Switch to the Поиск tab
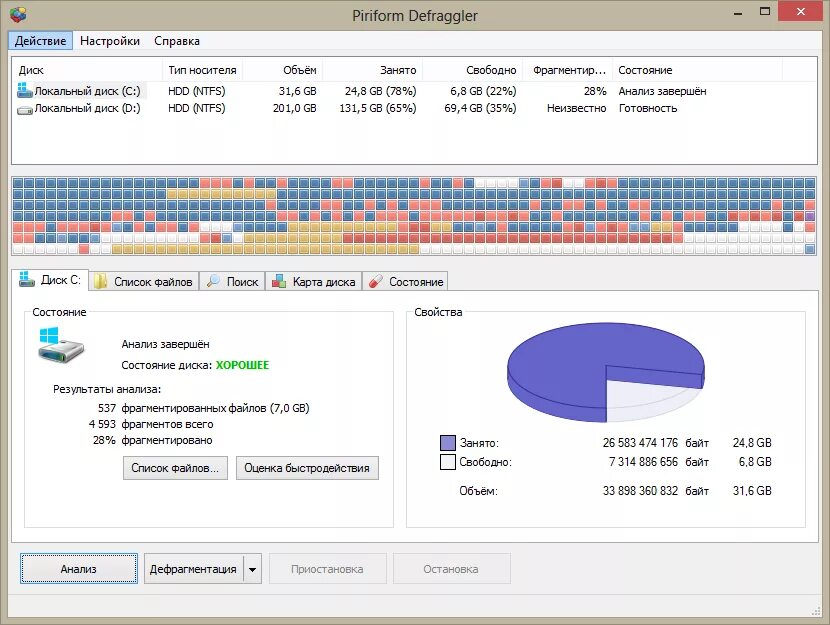 [233, 282]
